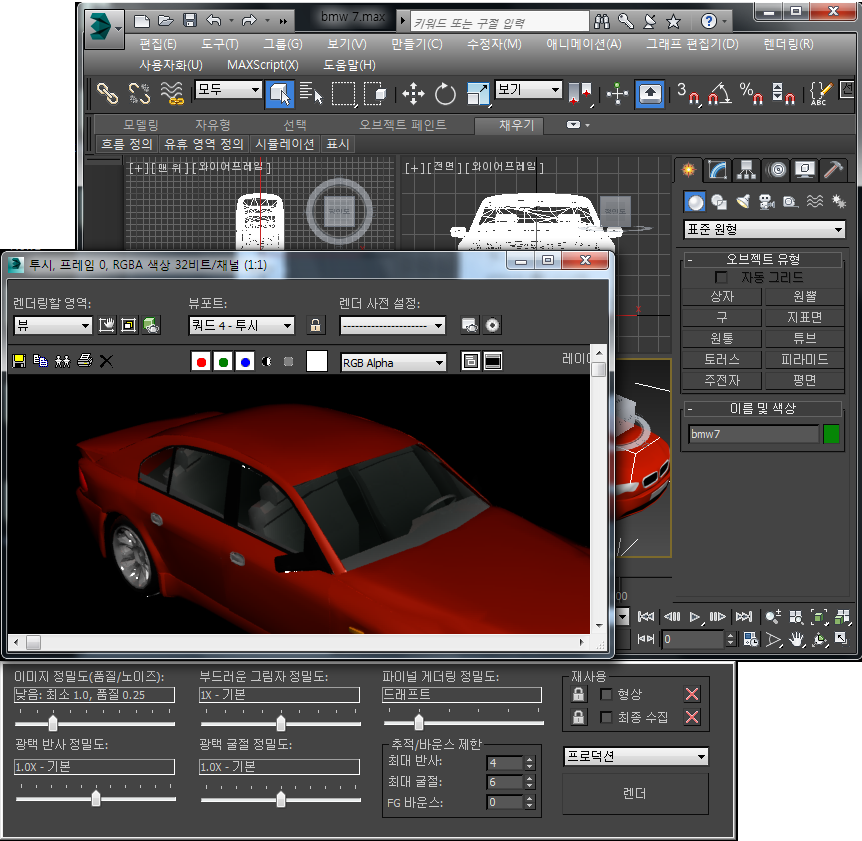This screenshot has width=862, height=841.
Task: Check the 형상 reuse checkbox
Action: [x=605, y=694]
